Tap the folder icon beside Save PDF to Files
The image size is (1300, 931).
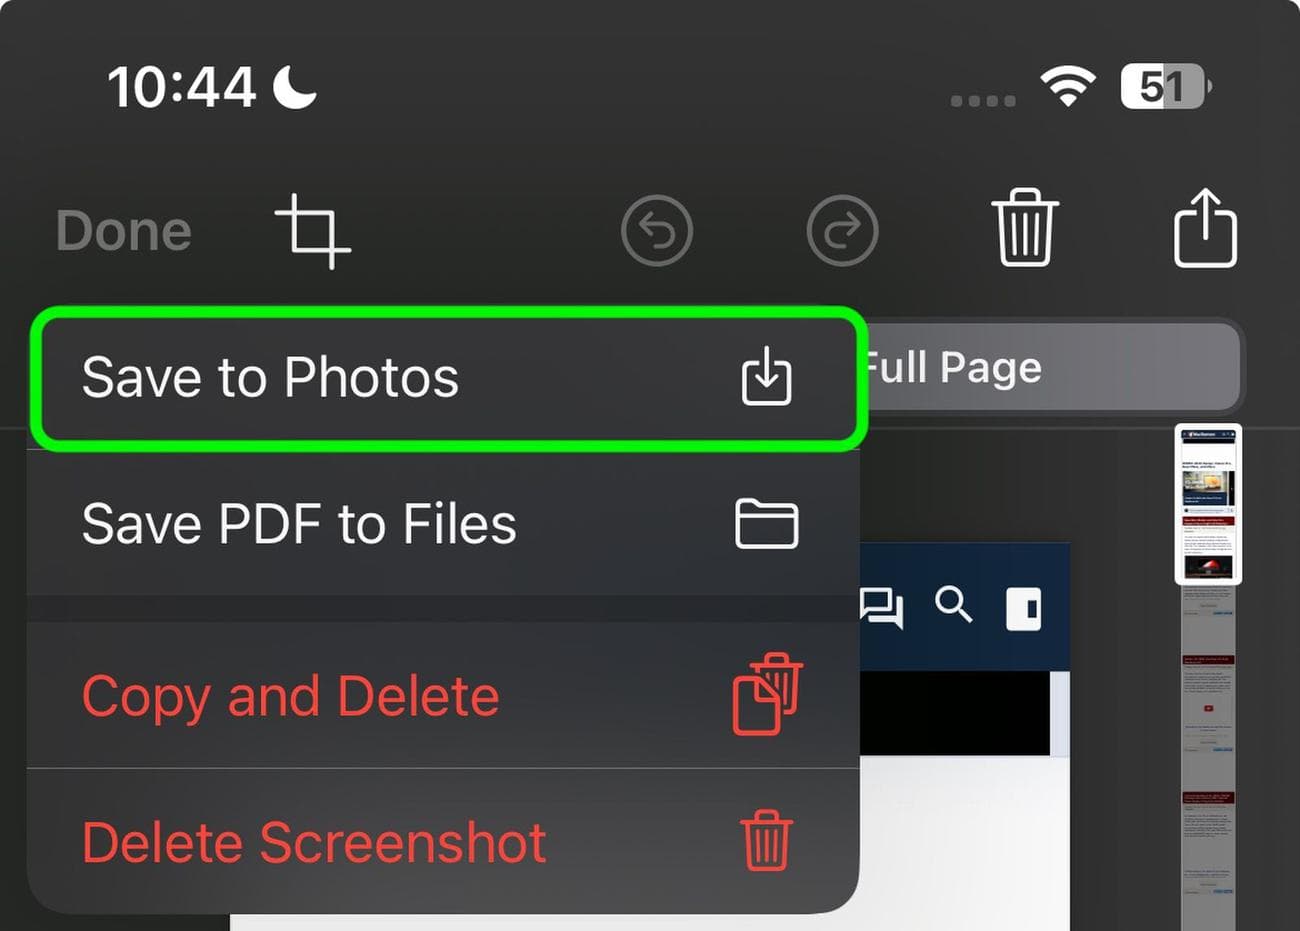click(766, 523)
